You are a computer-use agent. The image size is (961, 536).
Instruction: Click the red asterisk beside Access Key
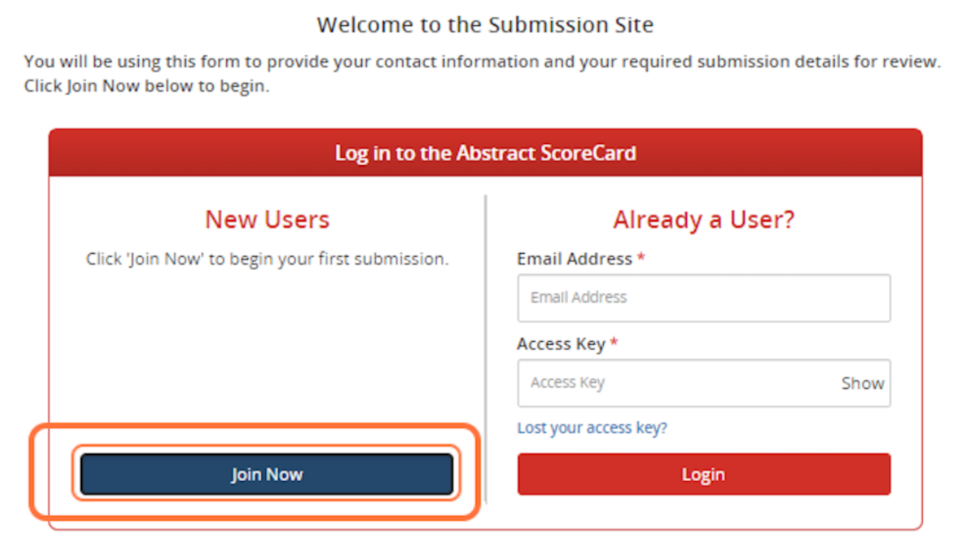point(614,344)
